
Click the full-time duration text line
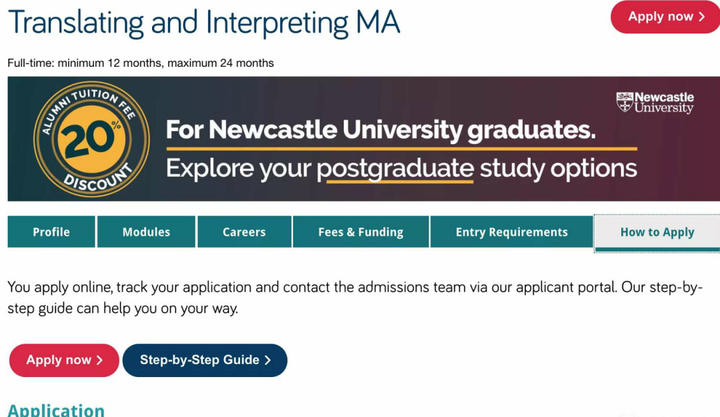pyautogui.click(x=140, y=63)
